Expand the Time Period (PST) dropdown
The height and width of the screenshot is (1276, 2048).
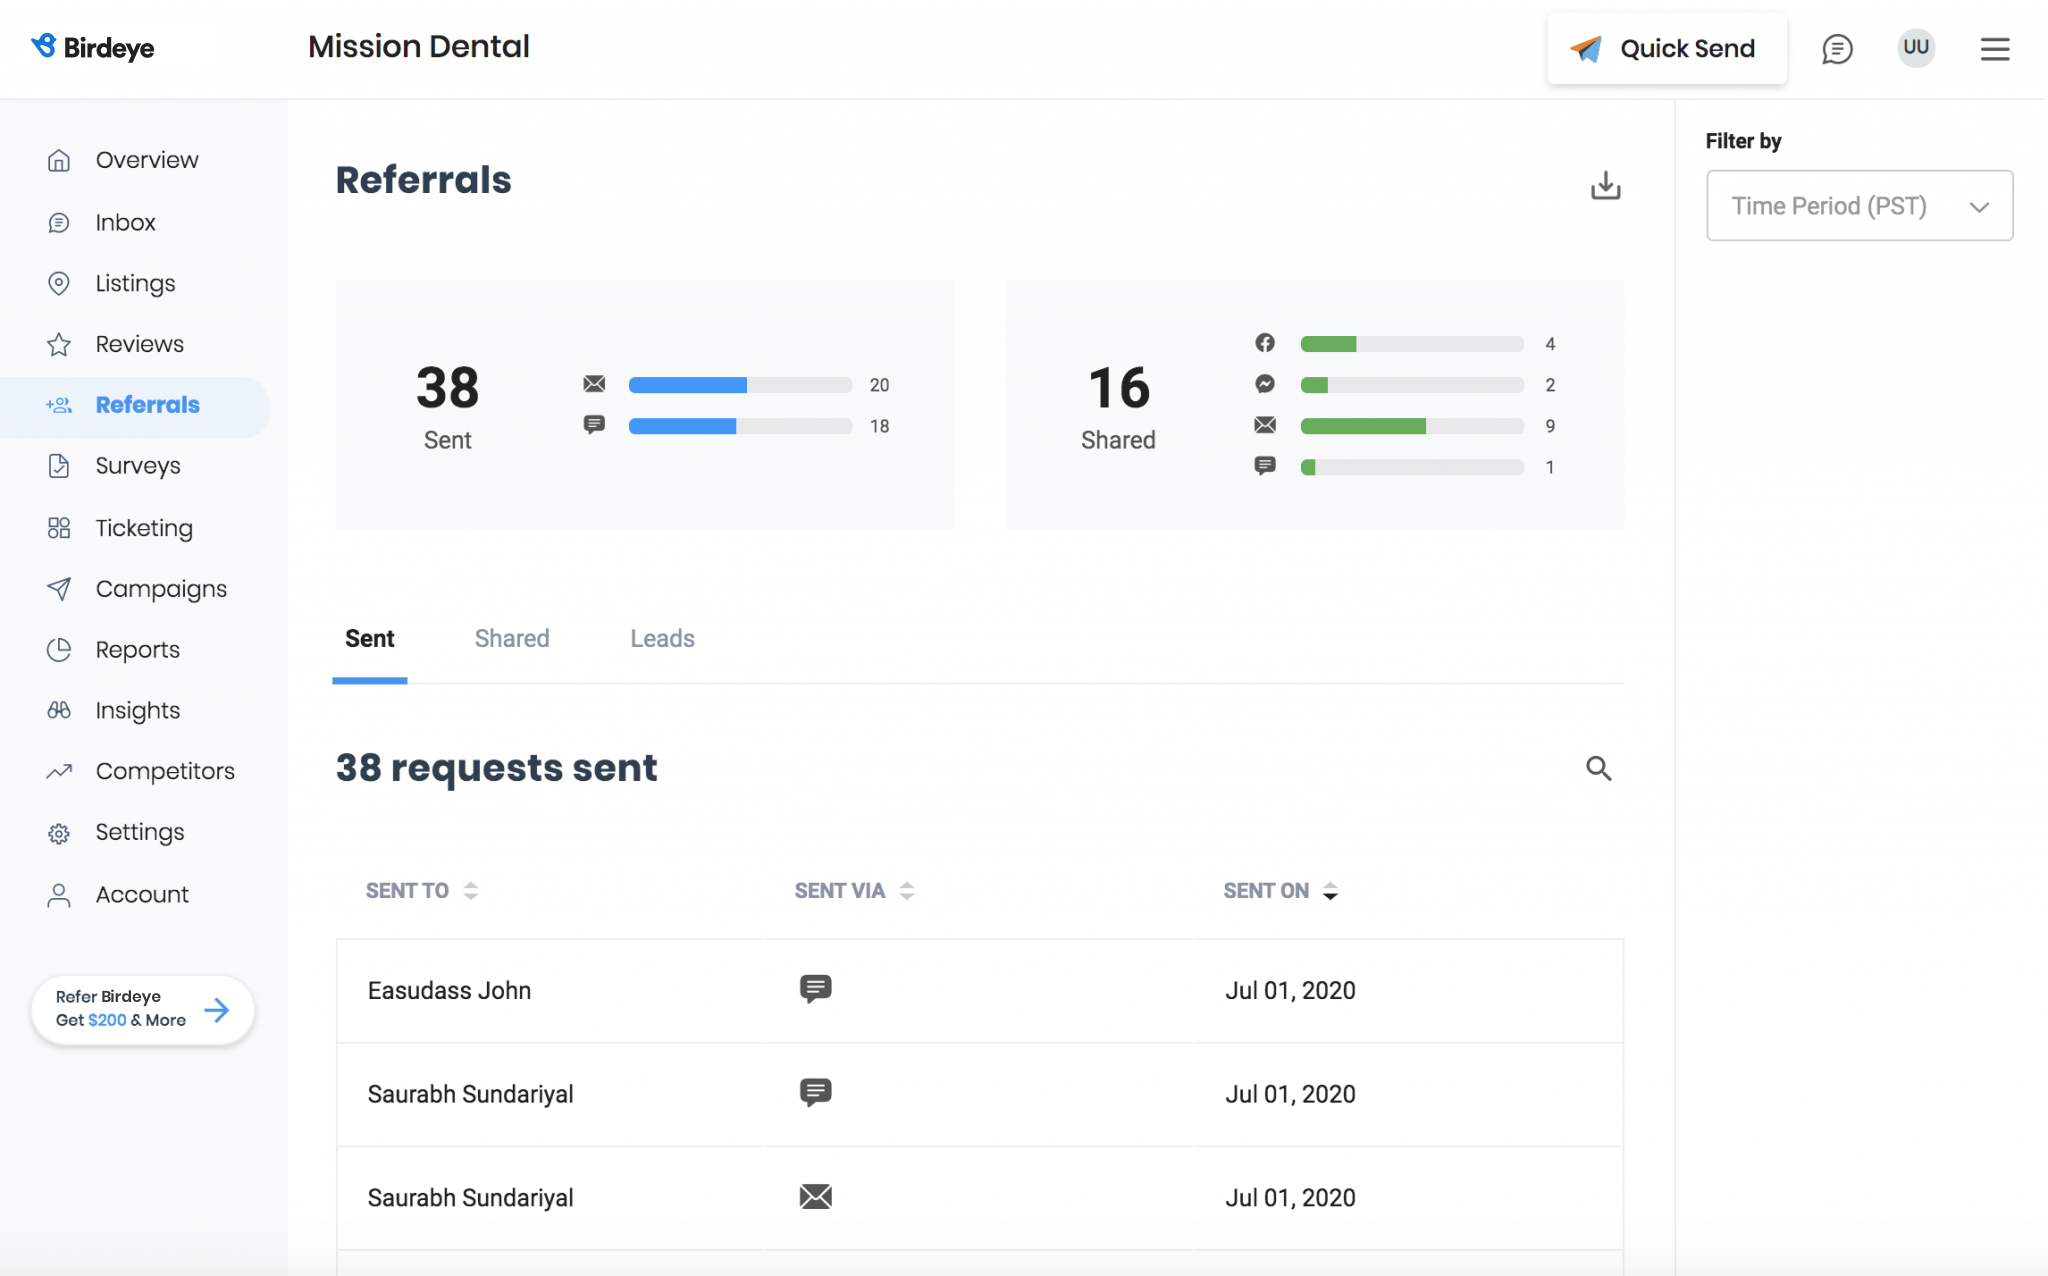point(1858,205)
